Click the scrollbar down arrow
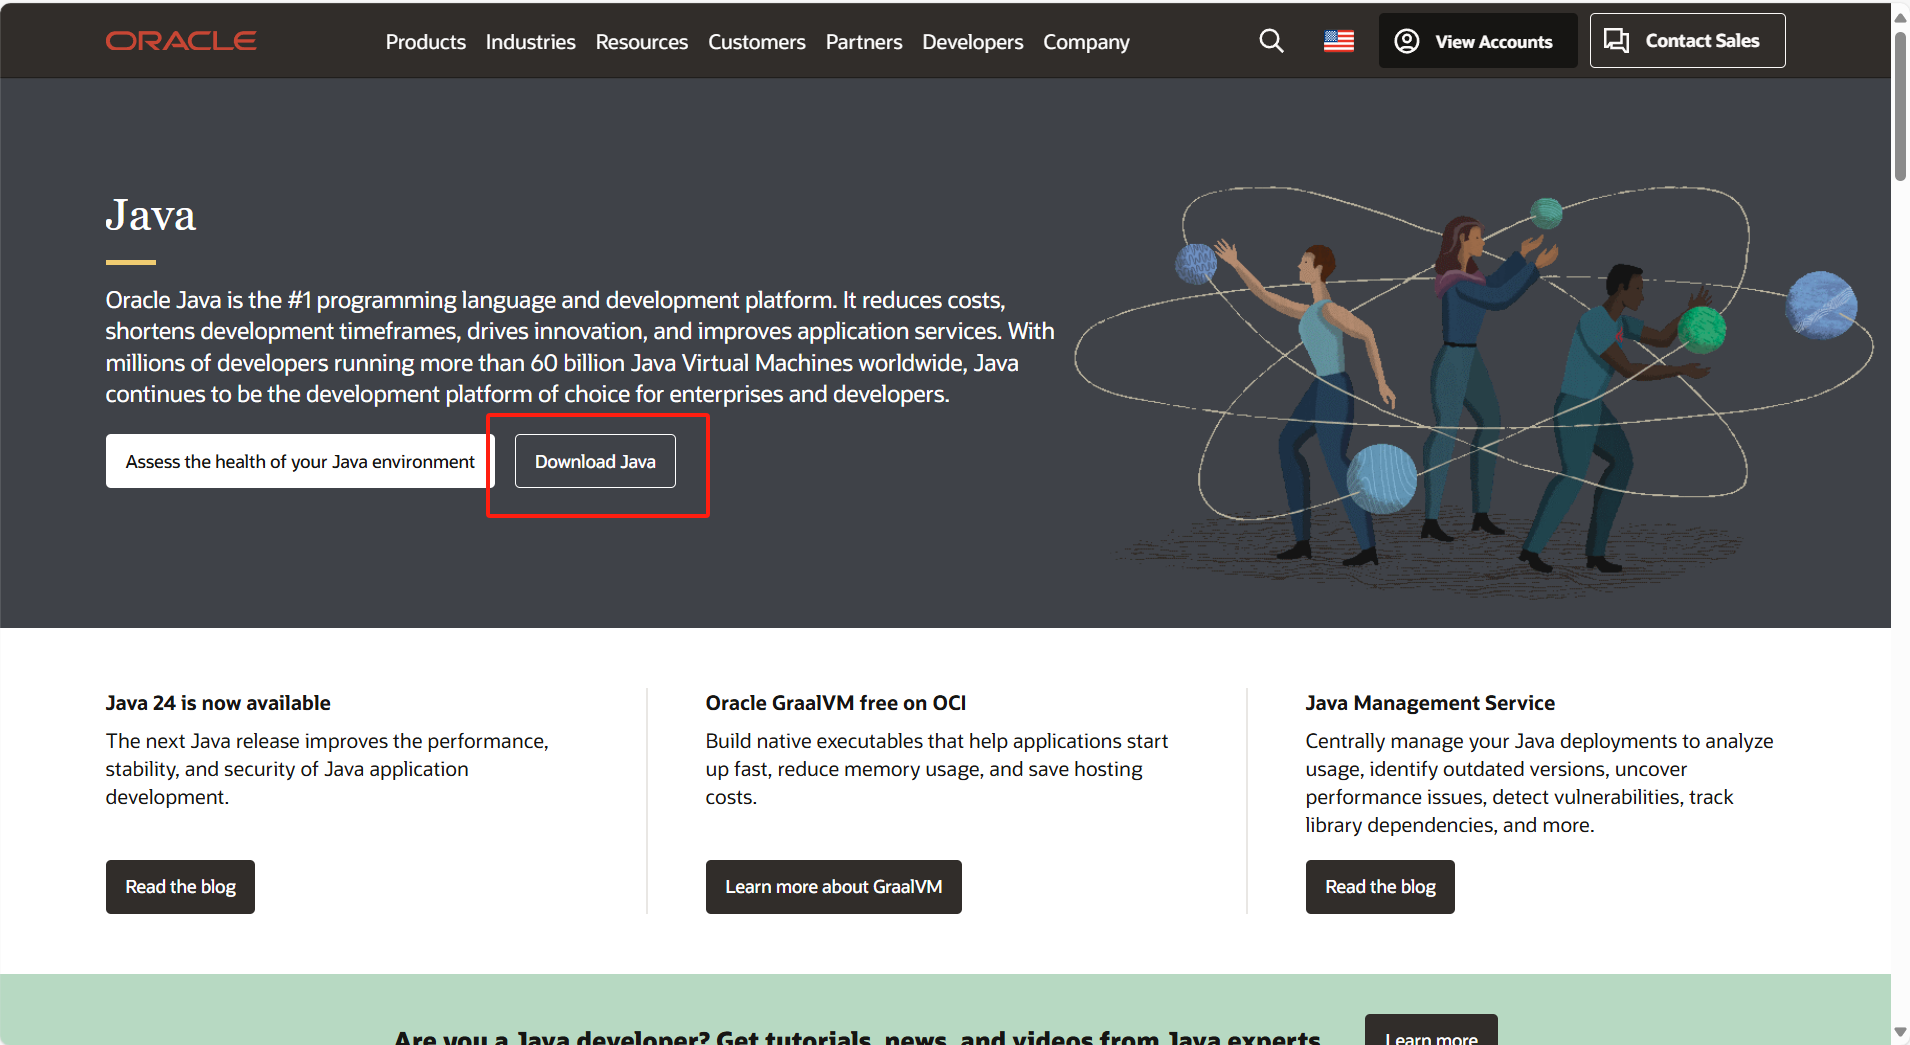This screenshot has width=1910, height=1045. tap(1900, 1032)
